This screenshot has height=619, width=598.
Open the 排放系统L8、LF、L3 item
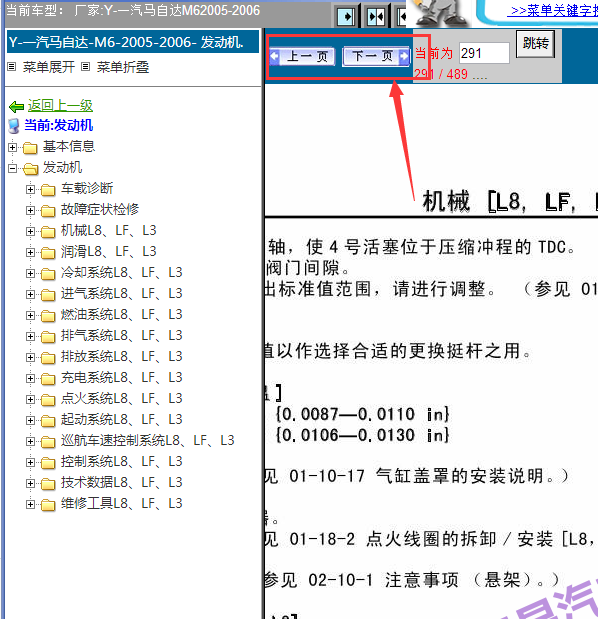[122, 356]
